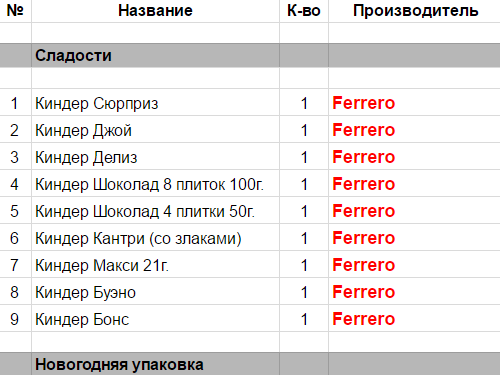
Task: Select the Название column header cell
Action: point(155,11)
